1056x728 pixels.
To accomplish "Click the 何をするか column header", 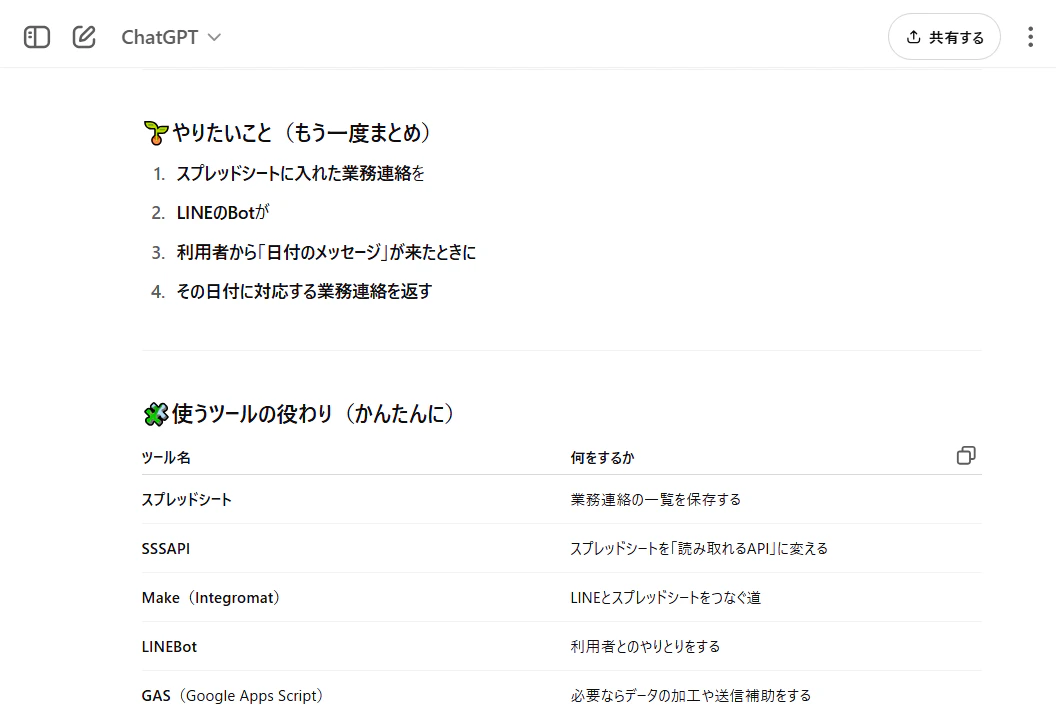I will tap(602, 457).
